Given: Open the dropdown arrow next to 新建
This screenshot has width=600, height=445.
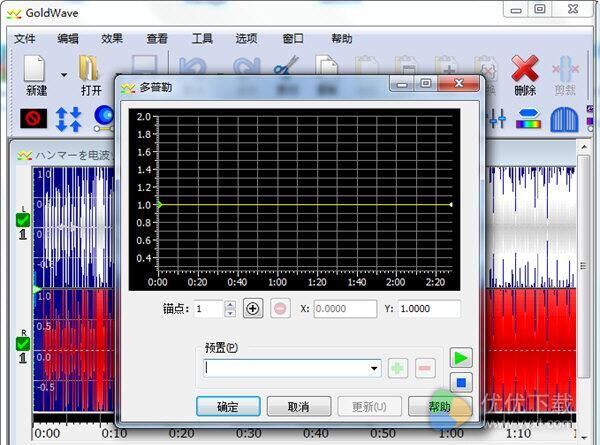Looking at the screenshot, I should click(x=64, y=75).
